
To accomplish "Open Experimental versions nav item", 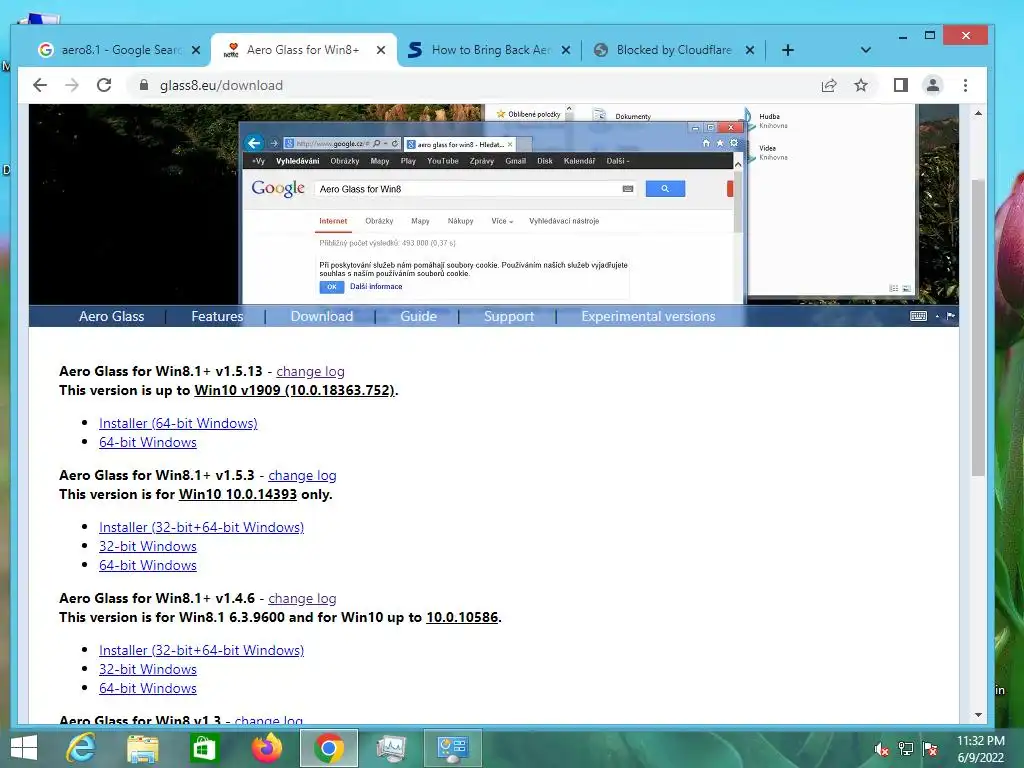I will pos(648,317).
